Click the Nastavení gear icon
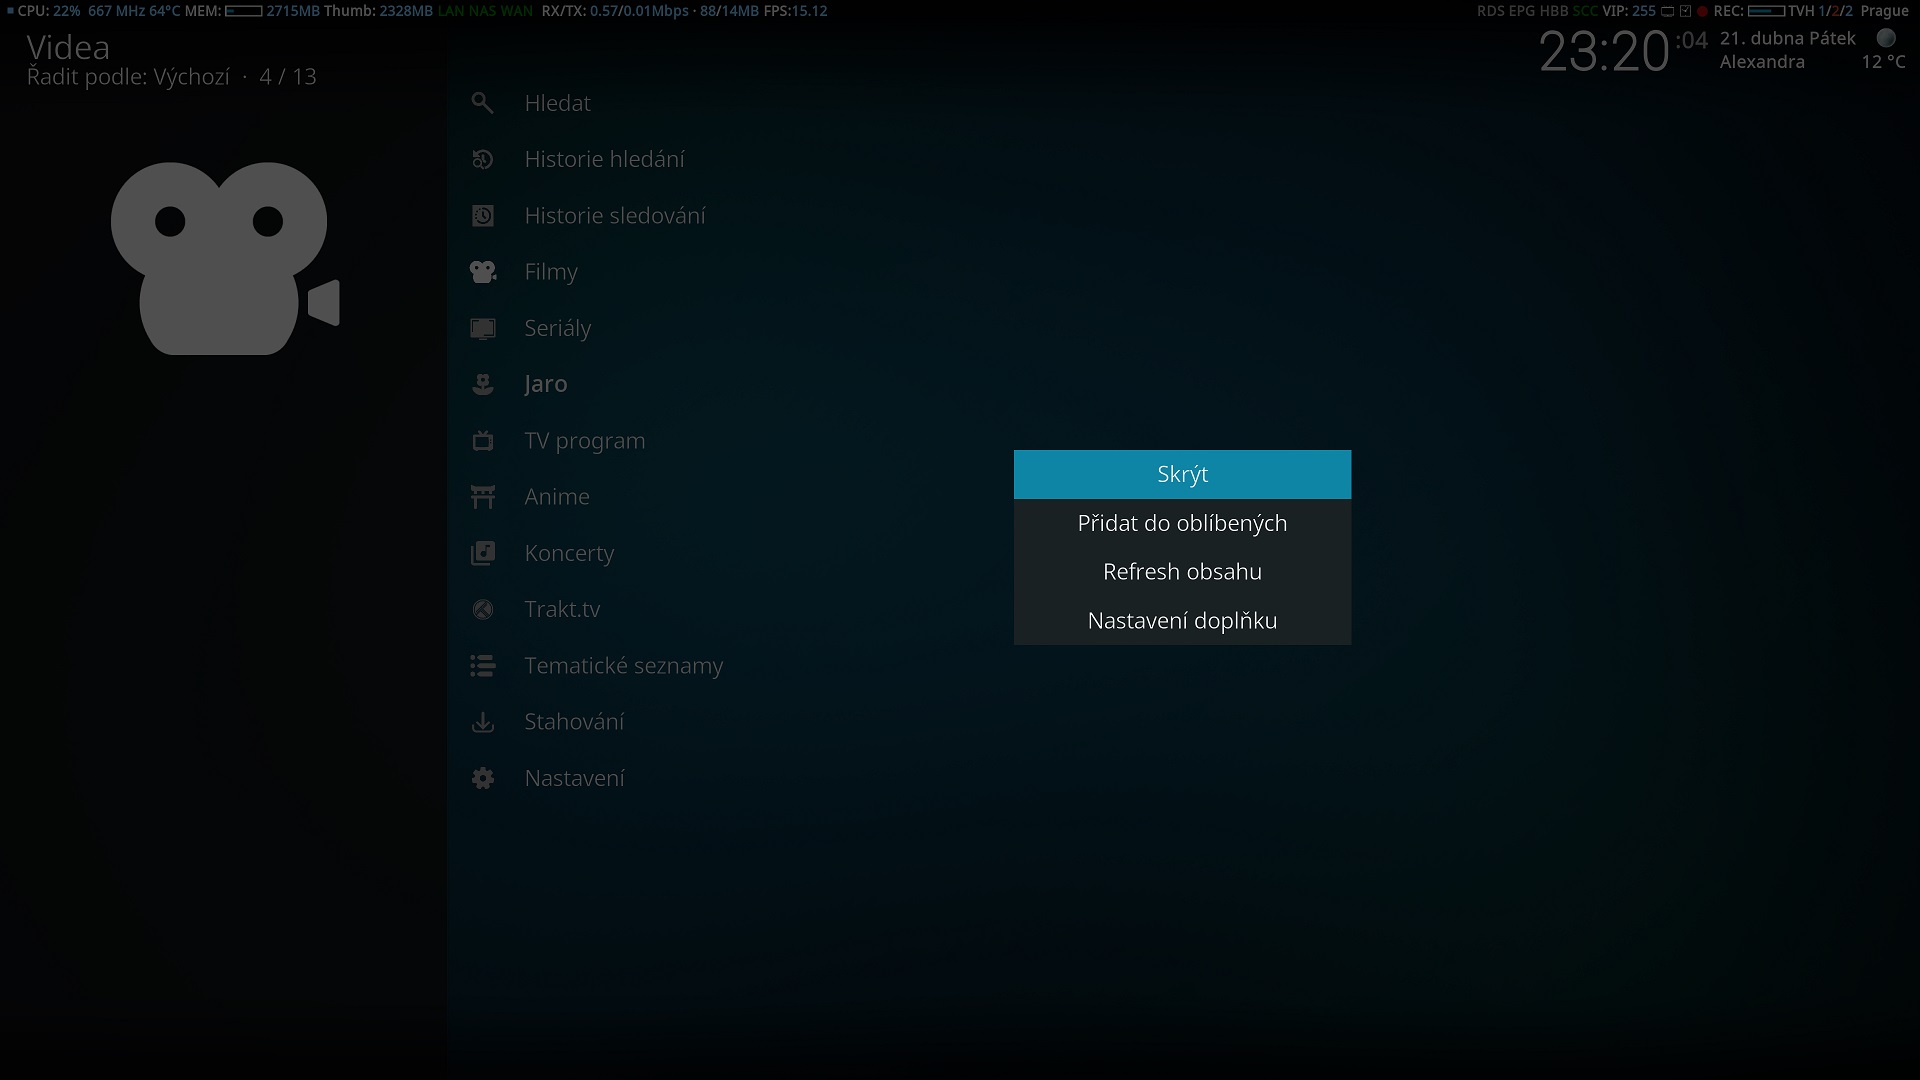The image size is (1920, 1080). pyautogui.click(x=483, y=778)
